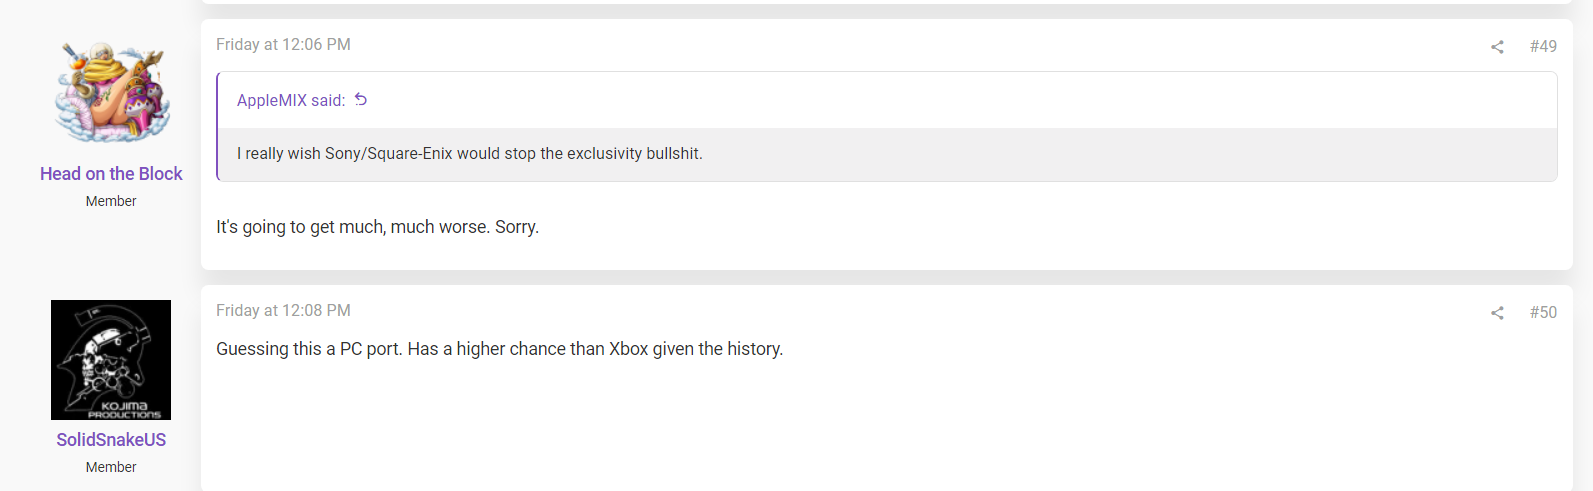This screenshot has height=491, width=1593.
Task: Click the share icon on post #50
Action: [x=1497, y=313]
